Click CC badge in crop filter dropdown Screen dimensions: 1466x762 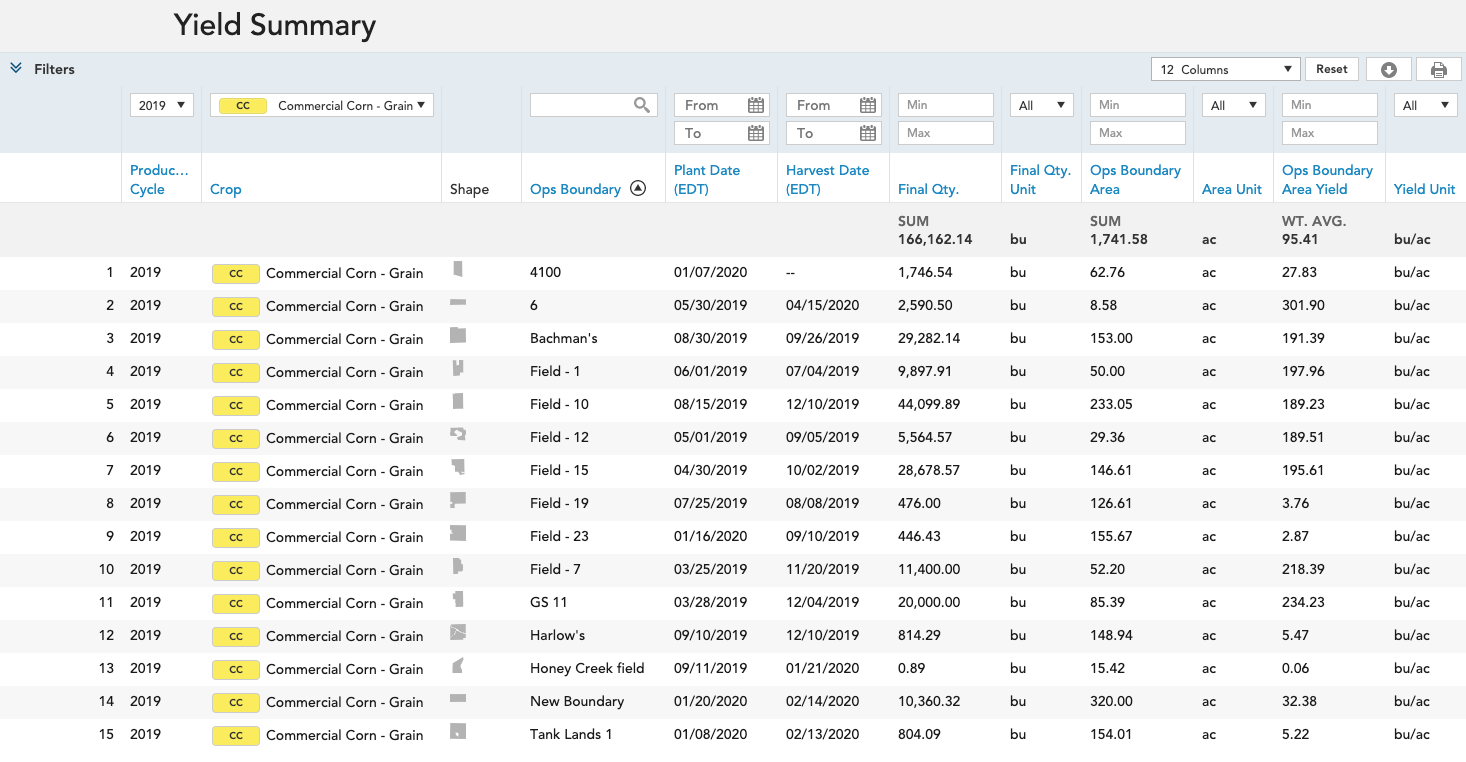243,105
